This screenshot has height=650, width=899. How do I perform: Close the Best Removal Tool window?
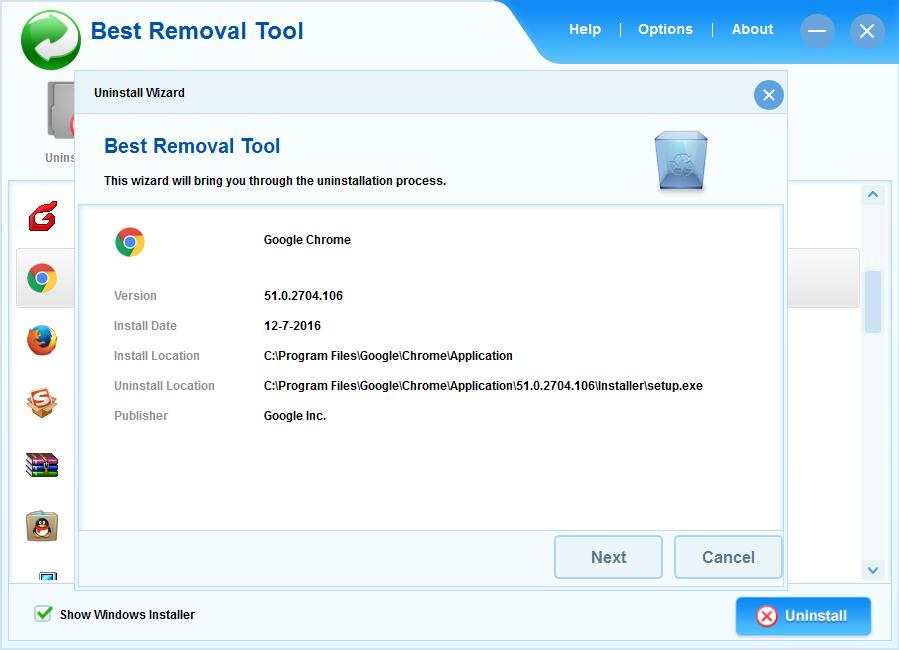point(867,31)
